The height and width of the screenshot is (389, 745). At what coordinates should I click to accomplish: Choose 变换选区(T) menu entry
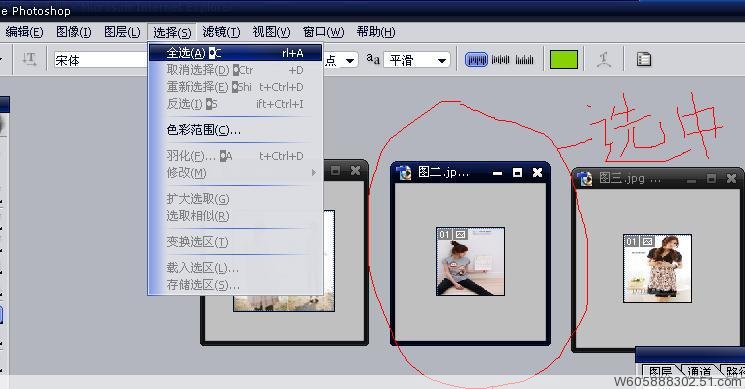pyautogui.click(x=236, y=242)
